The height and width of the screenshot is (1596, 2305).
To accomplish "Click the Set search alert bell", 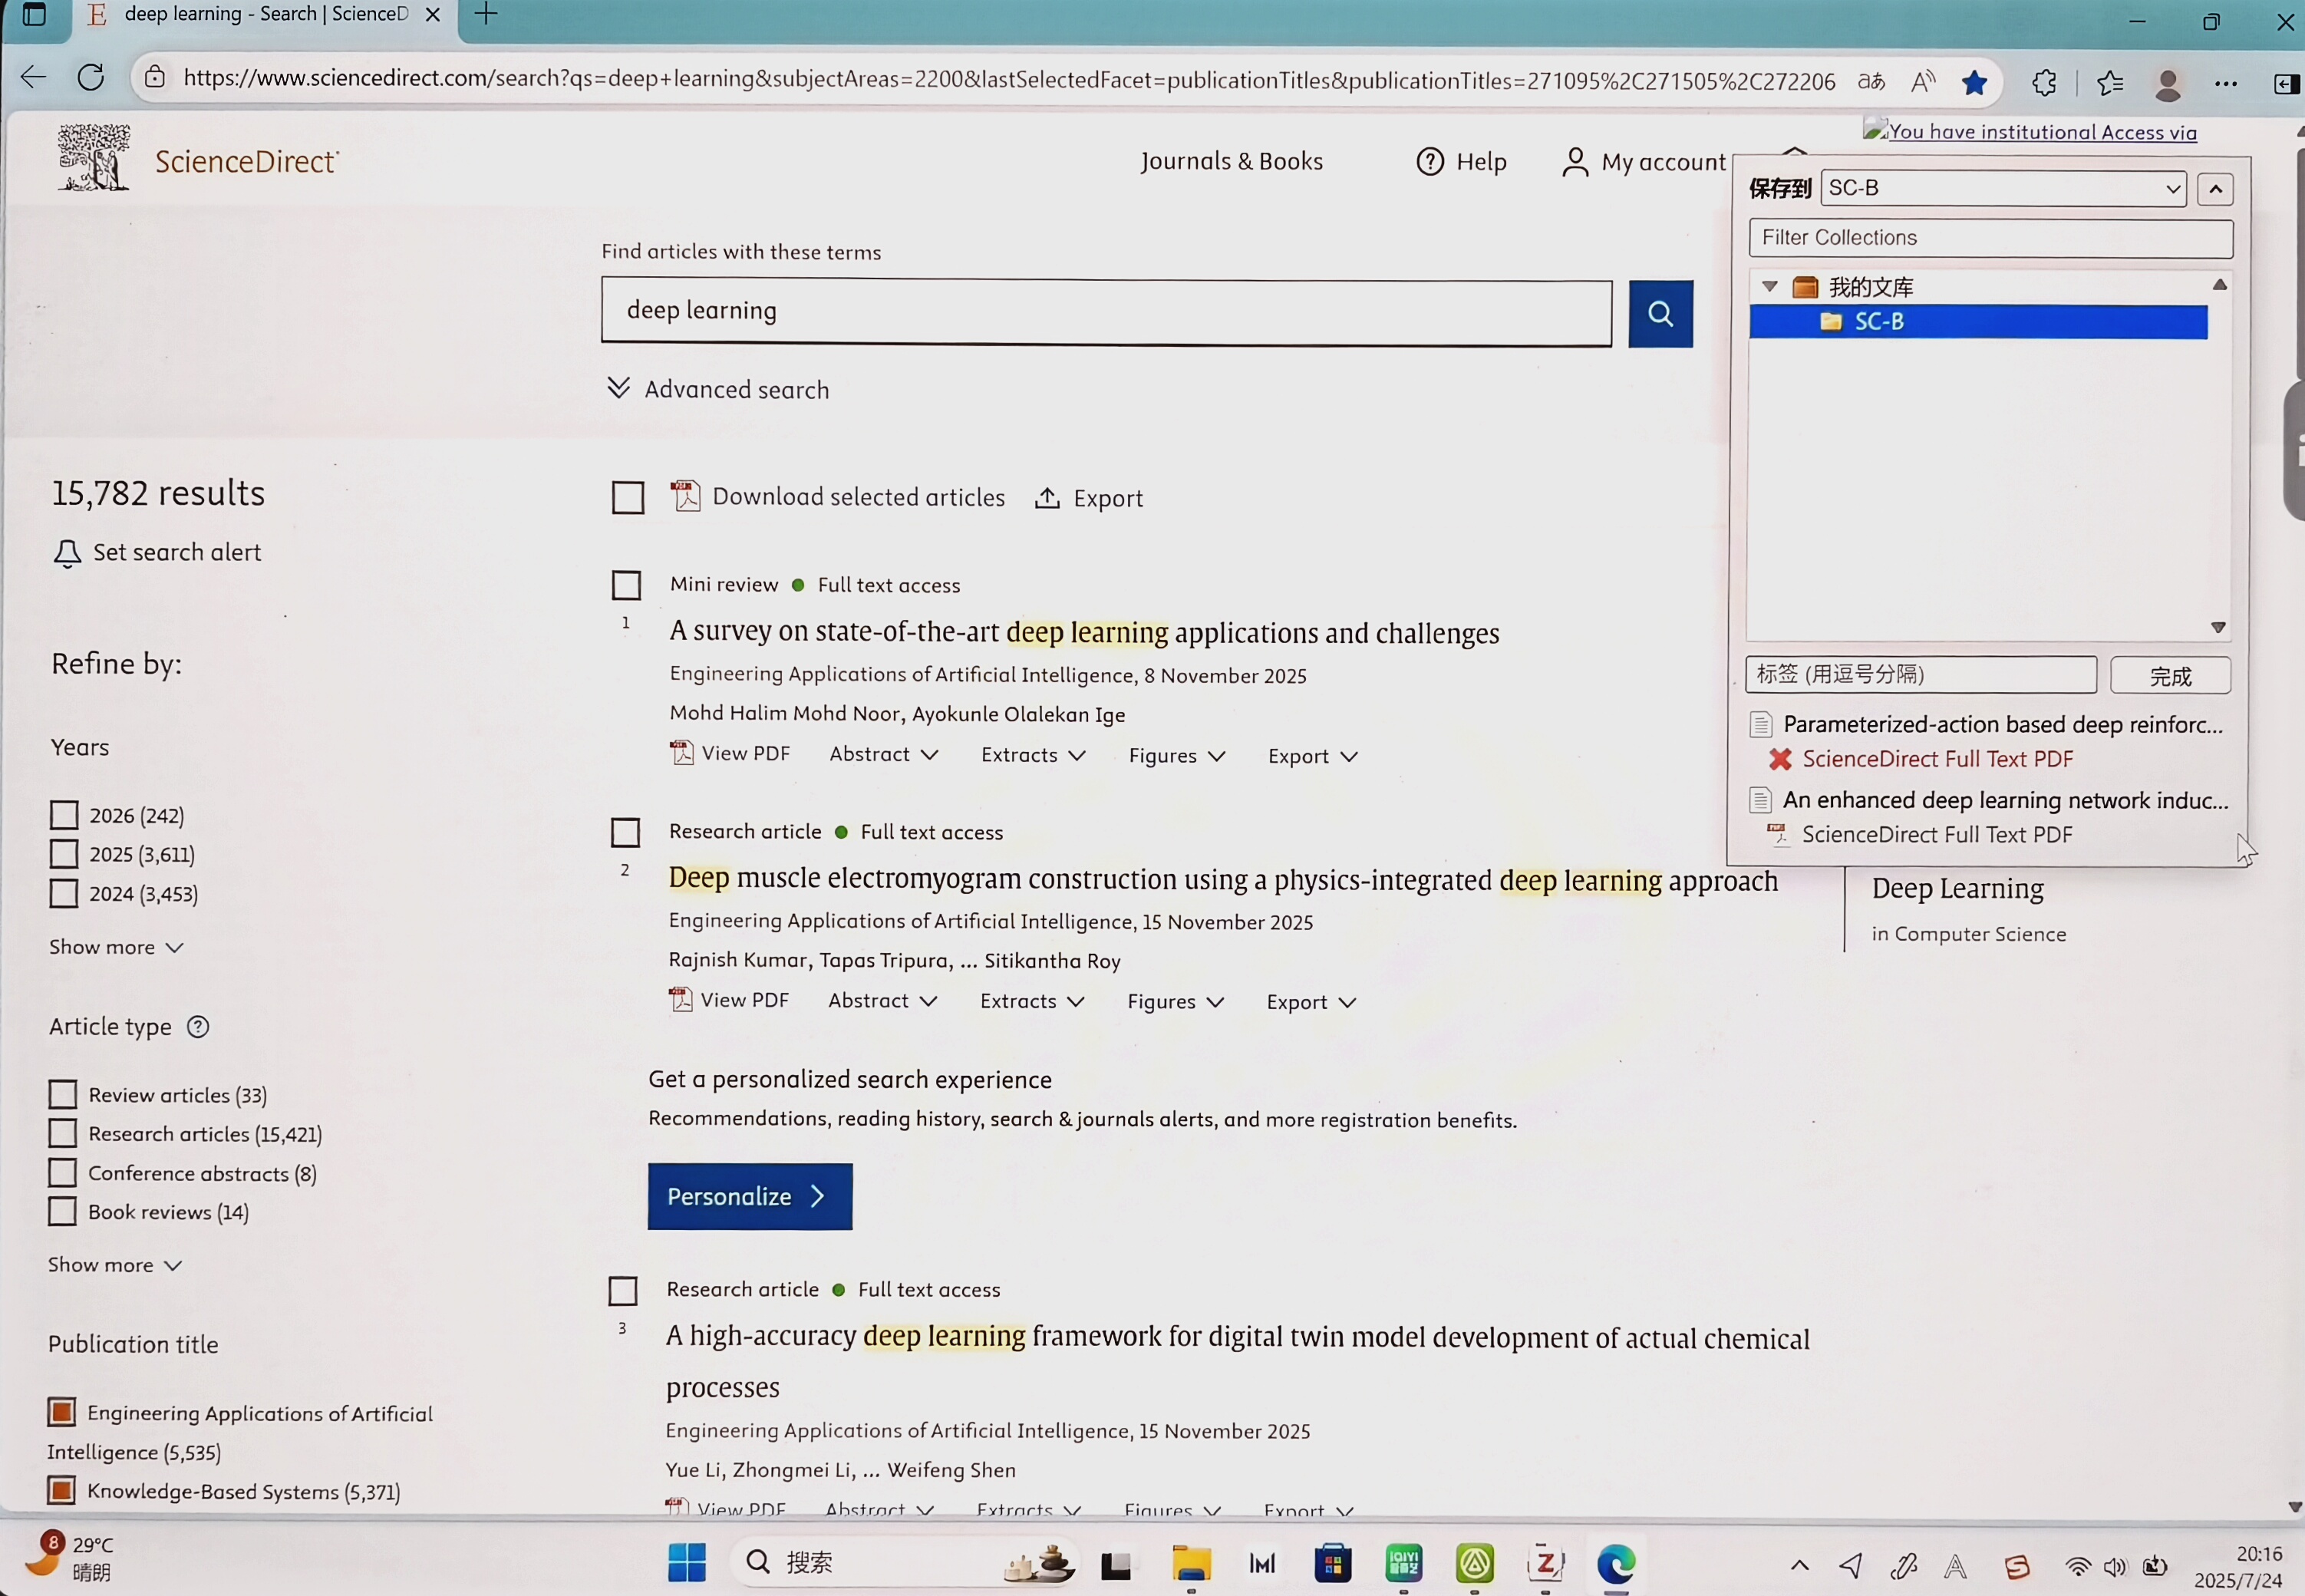I will (x=67, y=553).
